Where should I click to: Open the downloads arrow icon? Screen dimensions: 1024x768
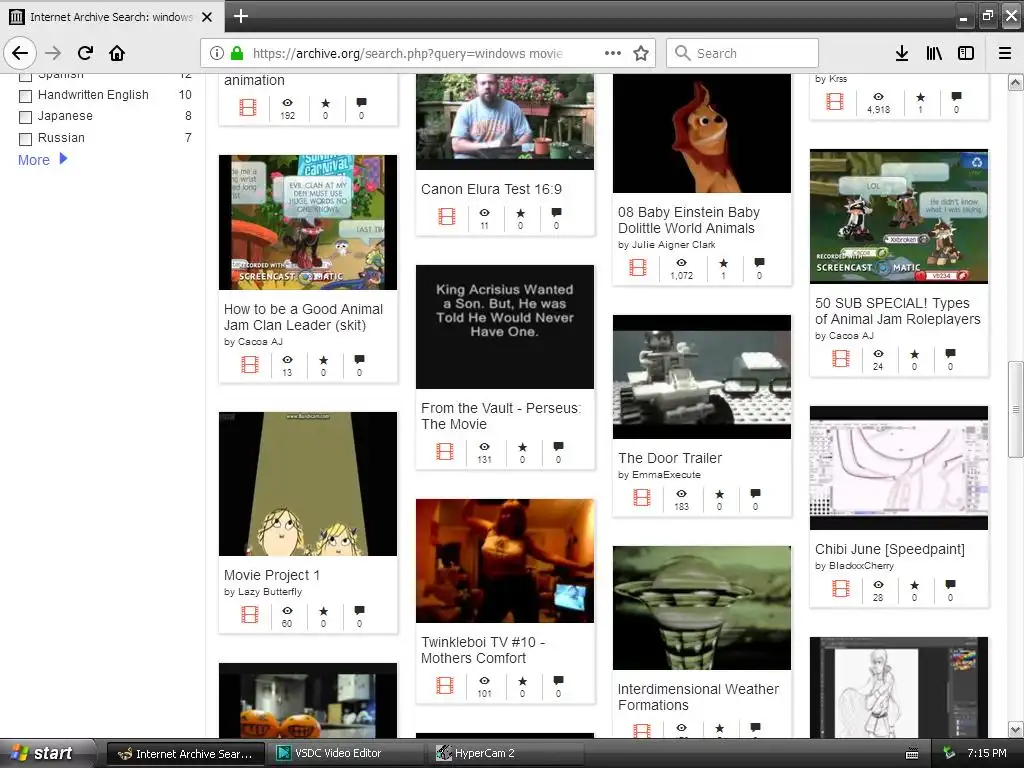(902, 53)
